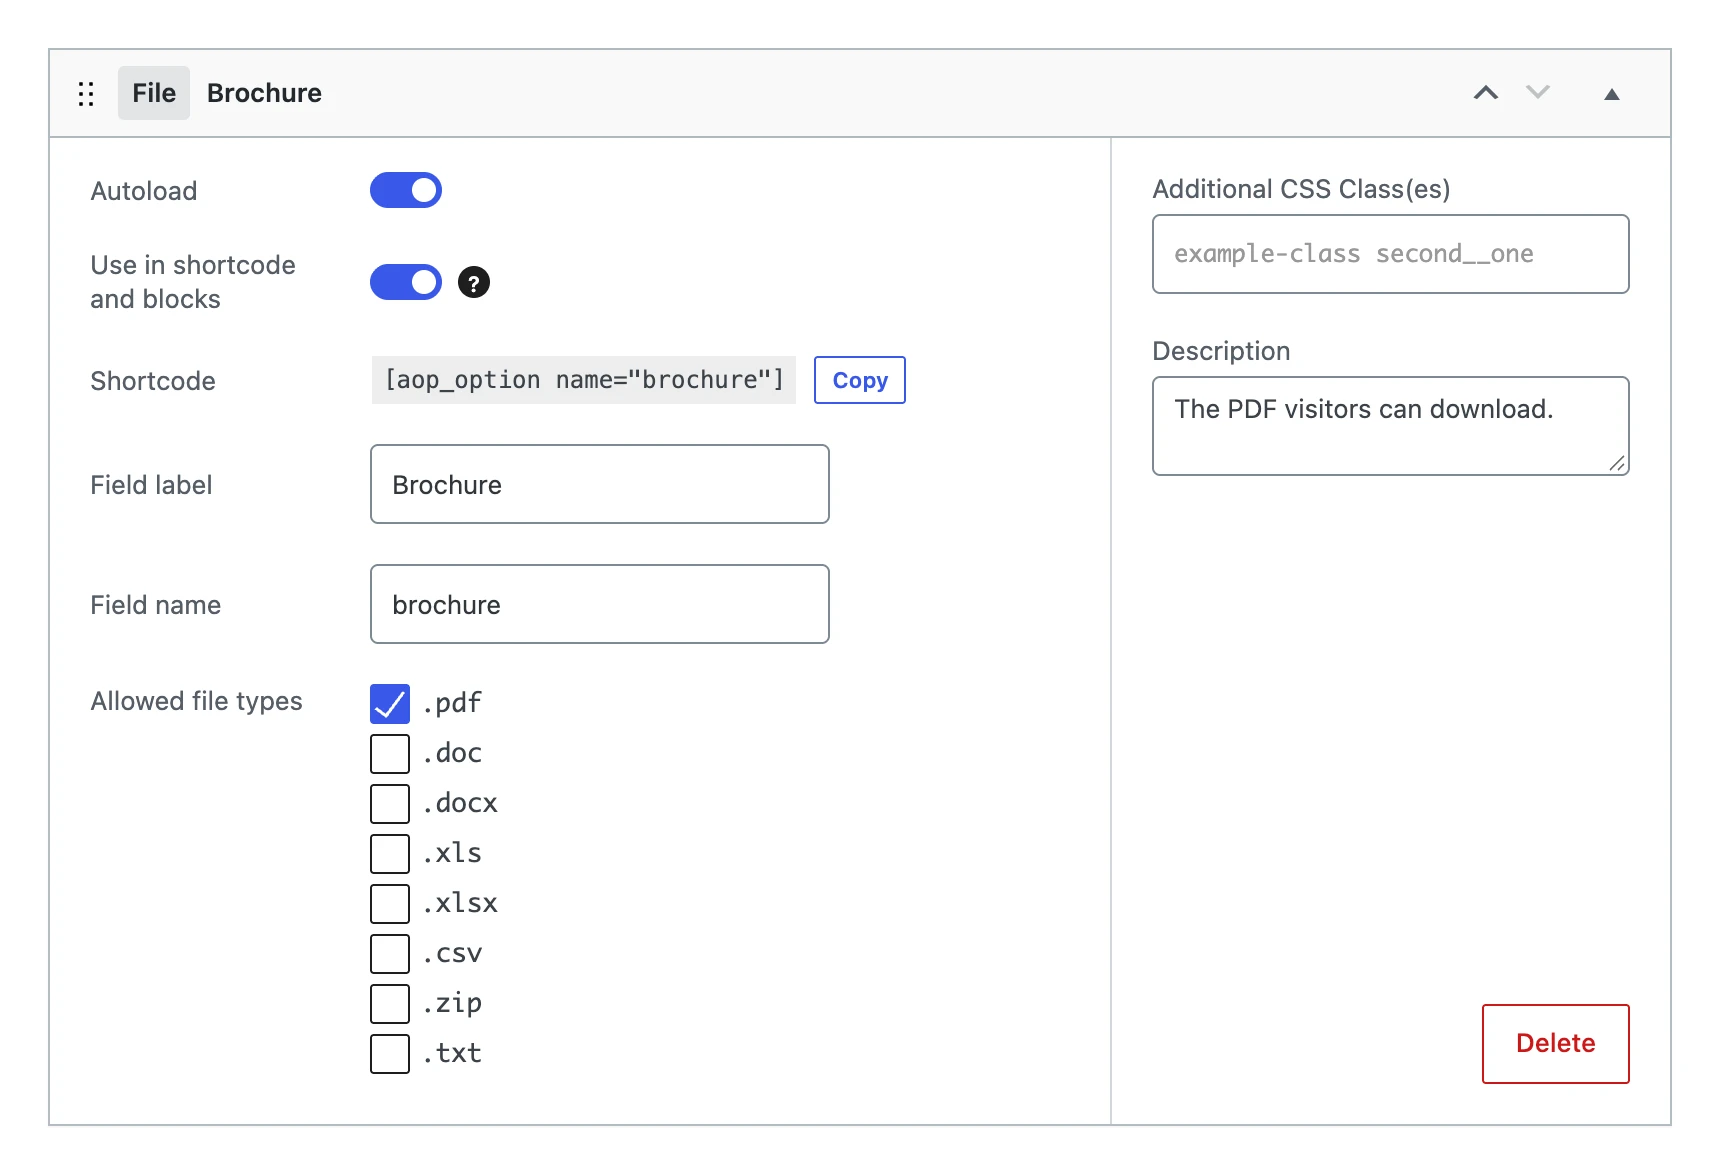This screenshot has width=1720, height=1172.
Task: Click the Allowed file types label
Action: point(196,701)
